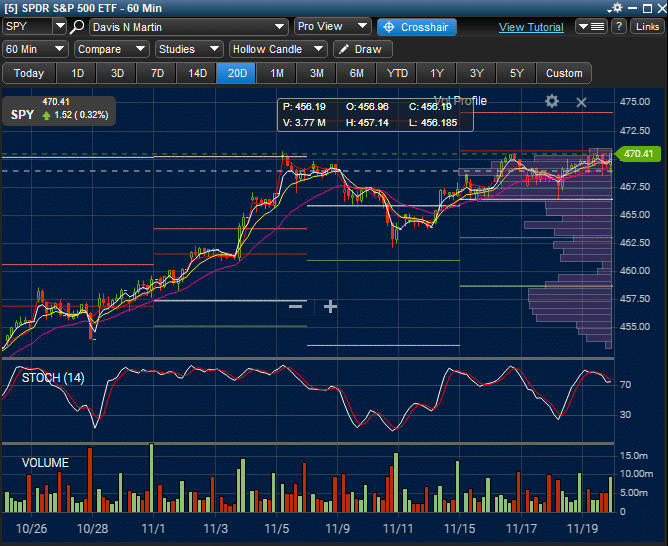668x546 pixels.
Task: Select the 7D range tab
Action: click(157, 73)
